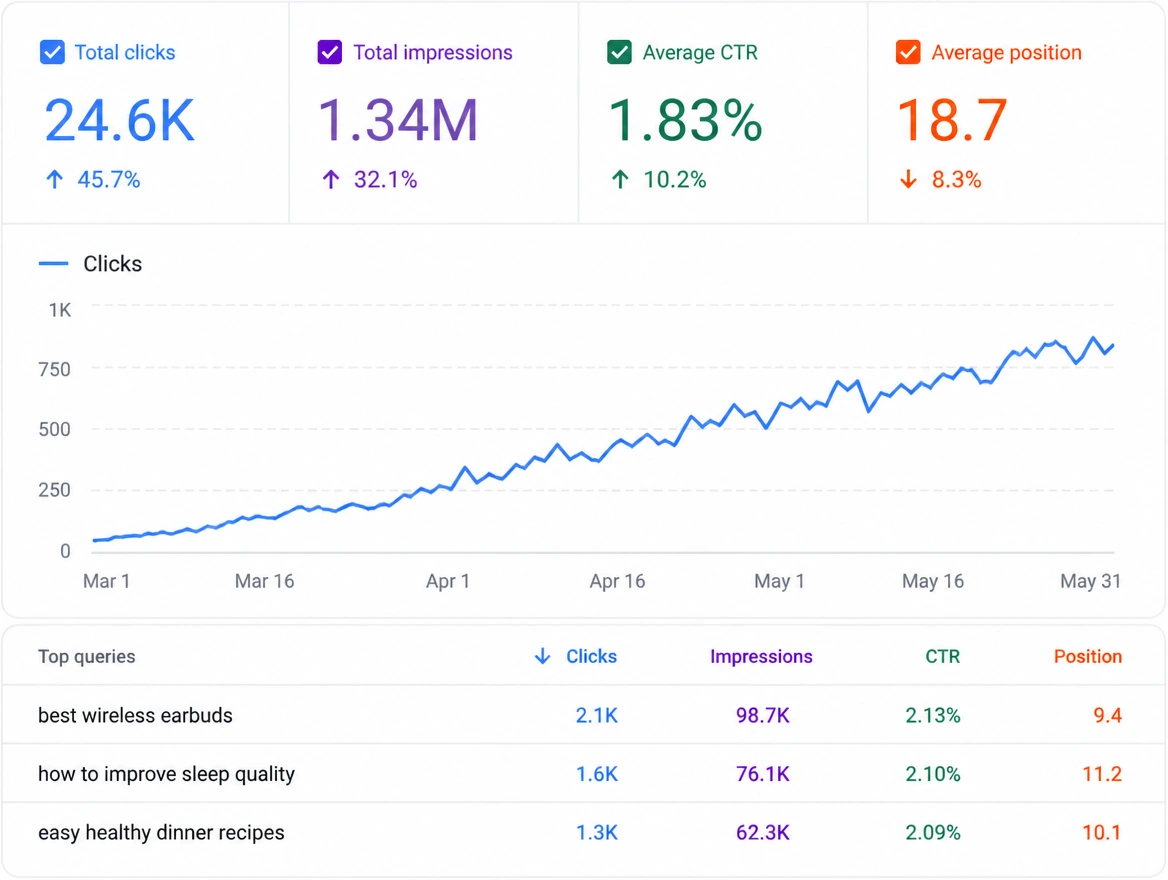Click the up arrow beside 45.7%

[54, 180]
